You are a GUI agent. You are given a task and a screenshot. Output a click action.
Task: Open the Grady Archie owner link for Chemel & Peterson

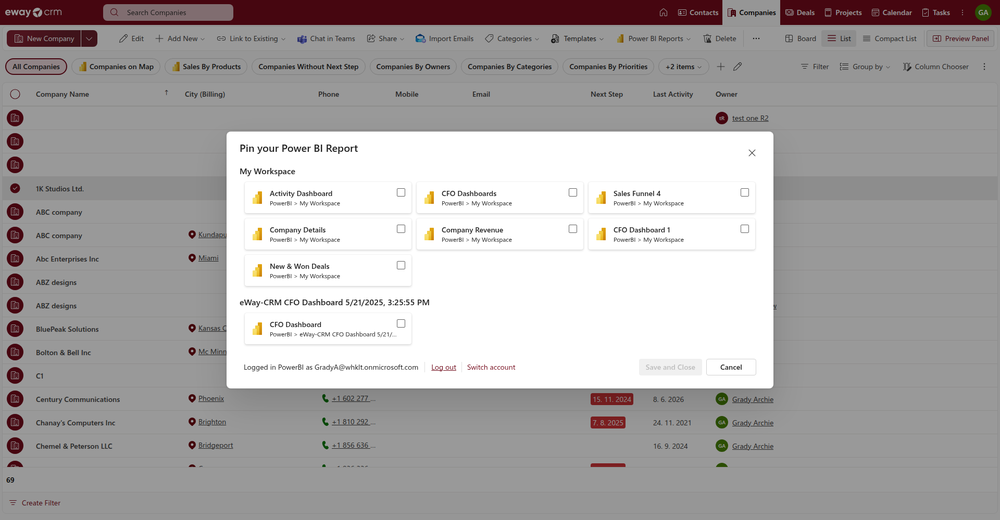click(x=753, y=446)
